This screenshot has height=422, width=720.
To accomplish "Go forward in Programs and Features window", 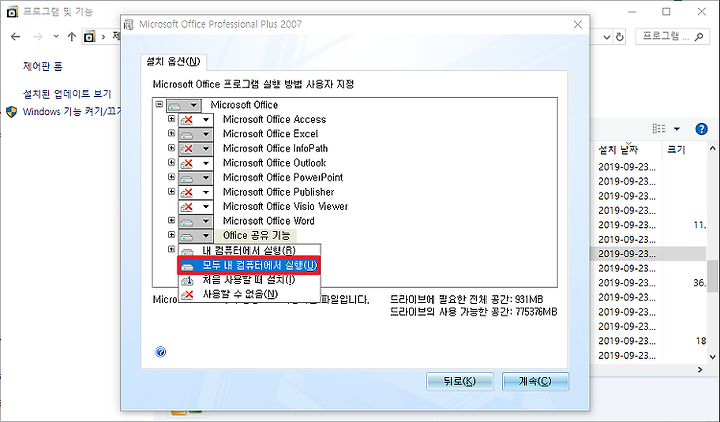I will [38, 37].
